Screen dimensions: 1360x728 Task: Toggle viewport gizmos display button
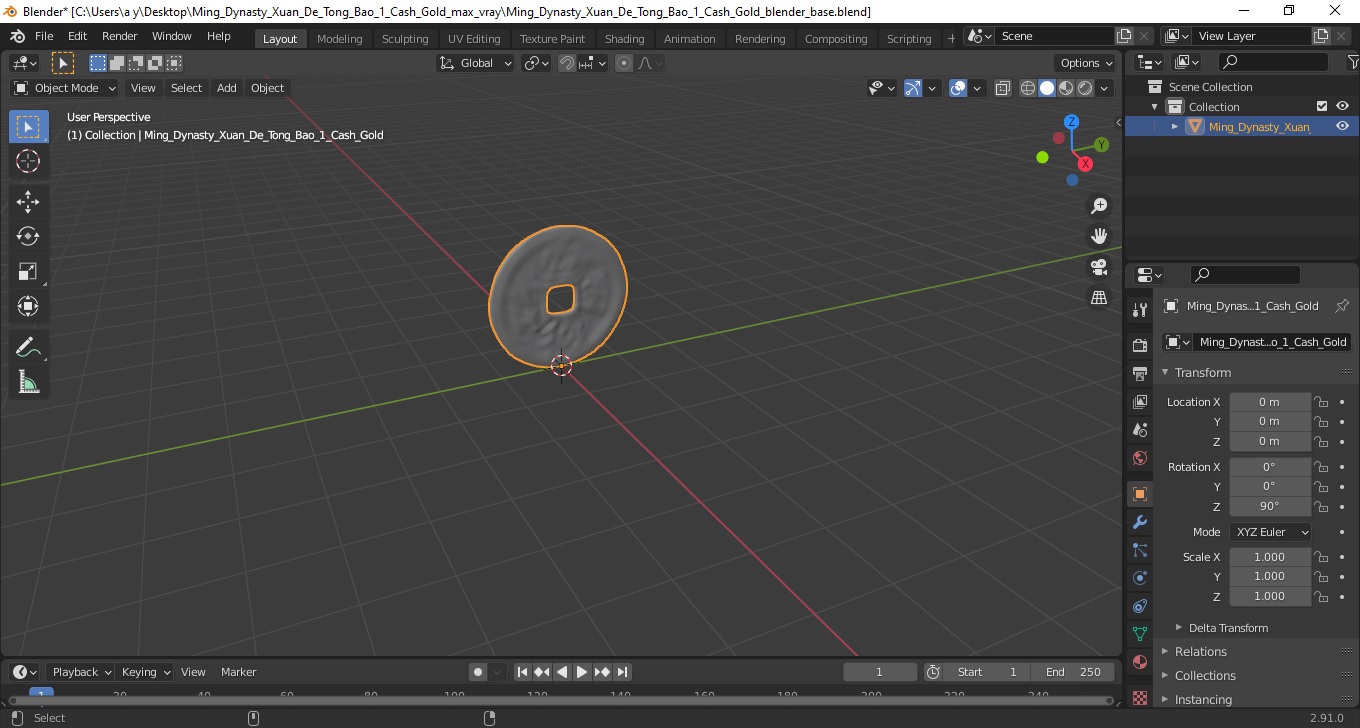pos(913,88)
